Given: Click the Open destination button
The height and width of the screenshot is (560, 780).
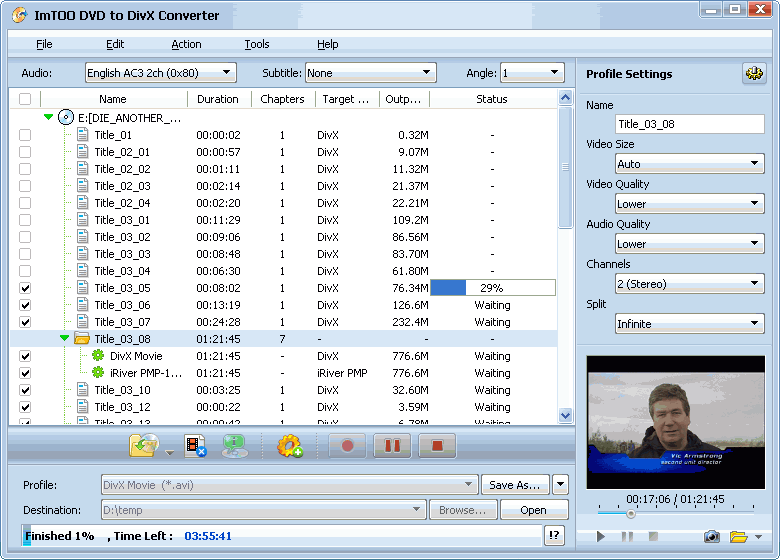Looking at the screenshot, I should [x=534, y=510].
